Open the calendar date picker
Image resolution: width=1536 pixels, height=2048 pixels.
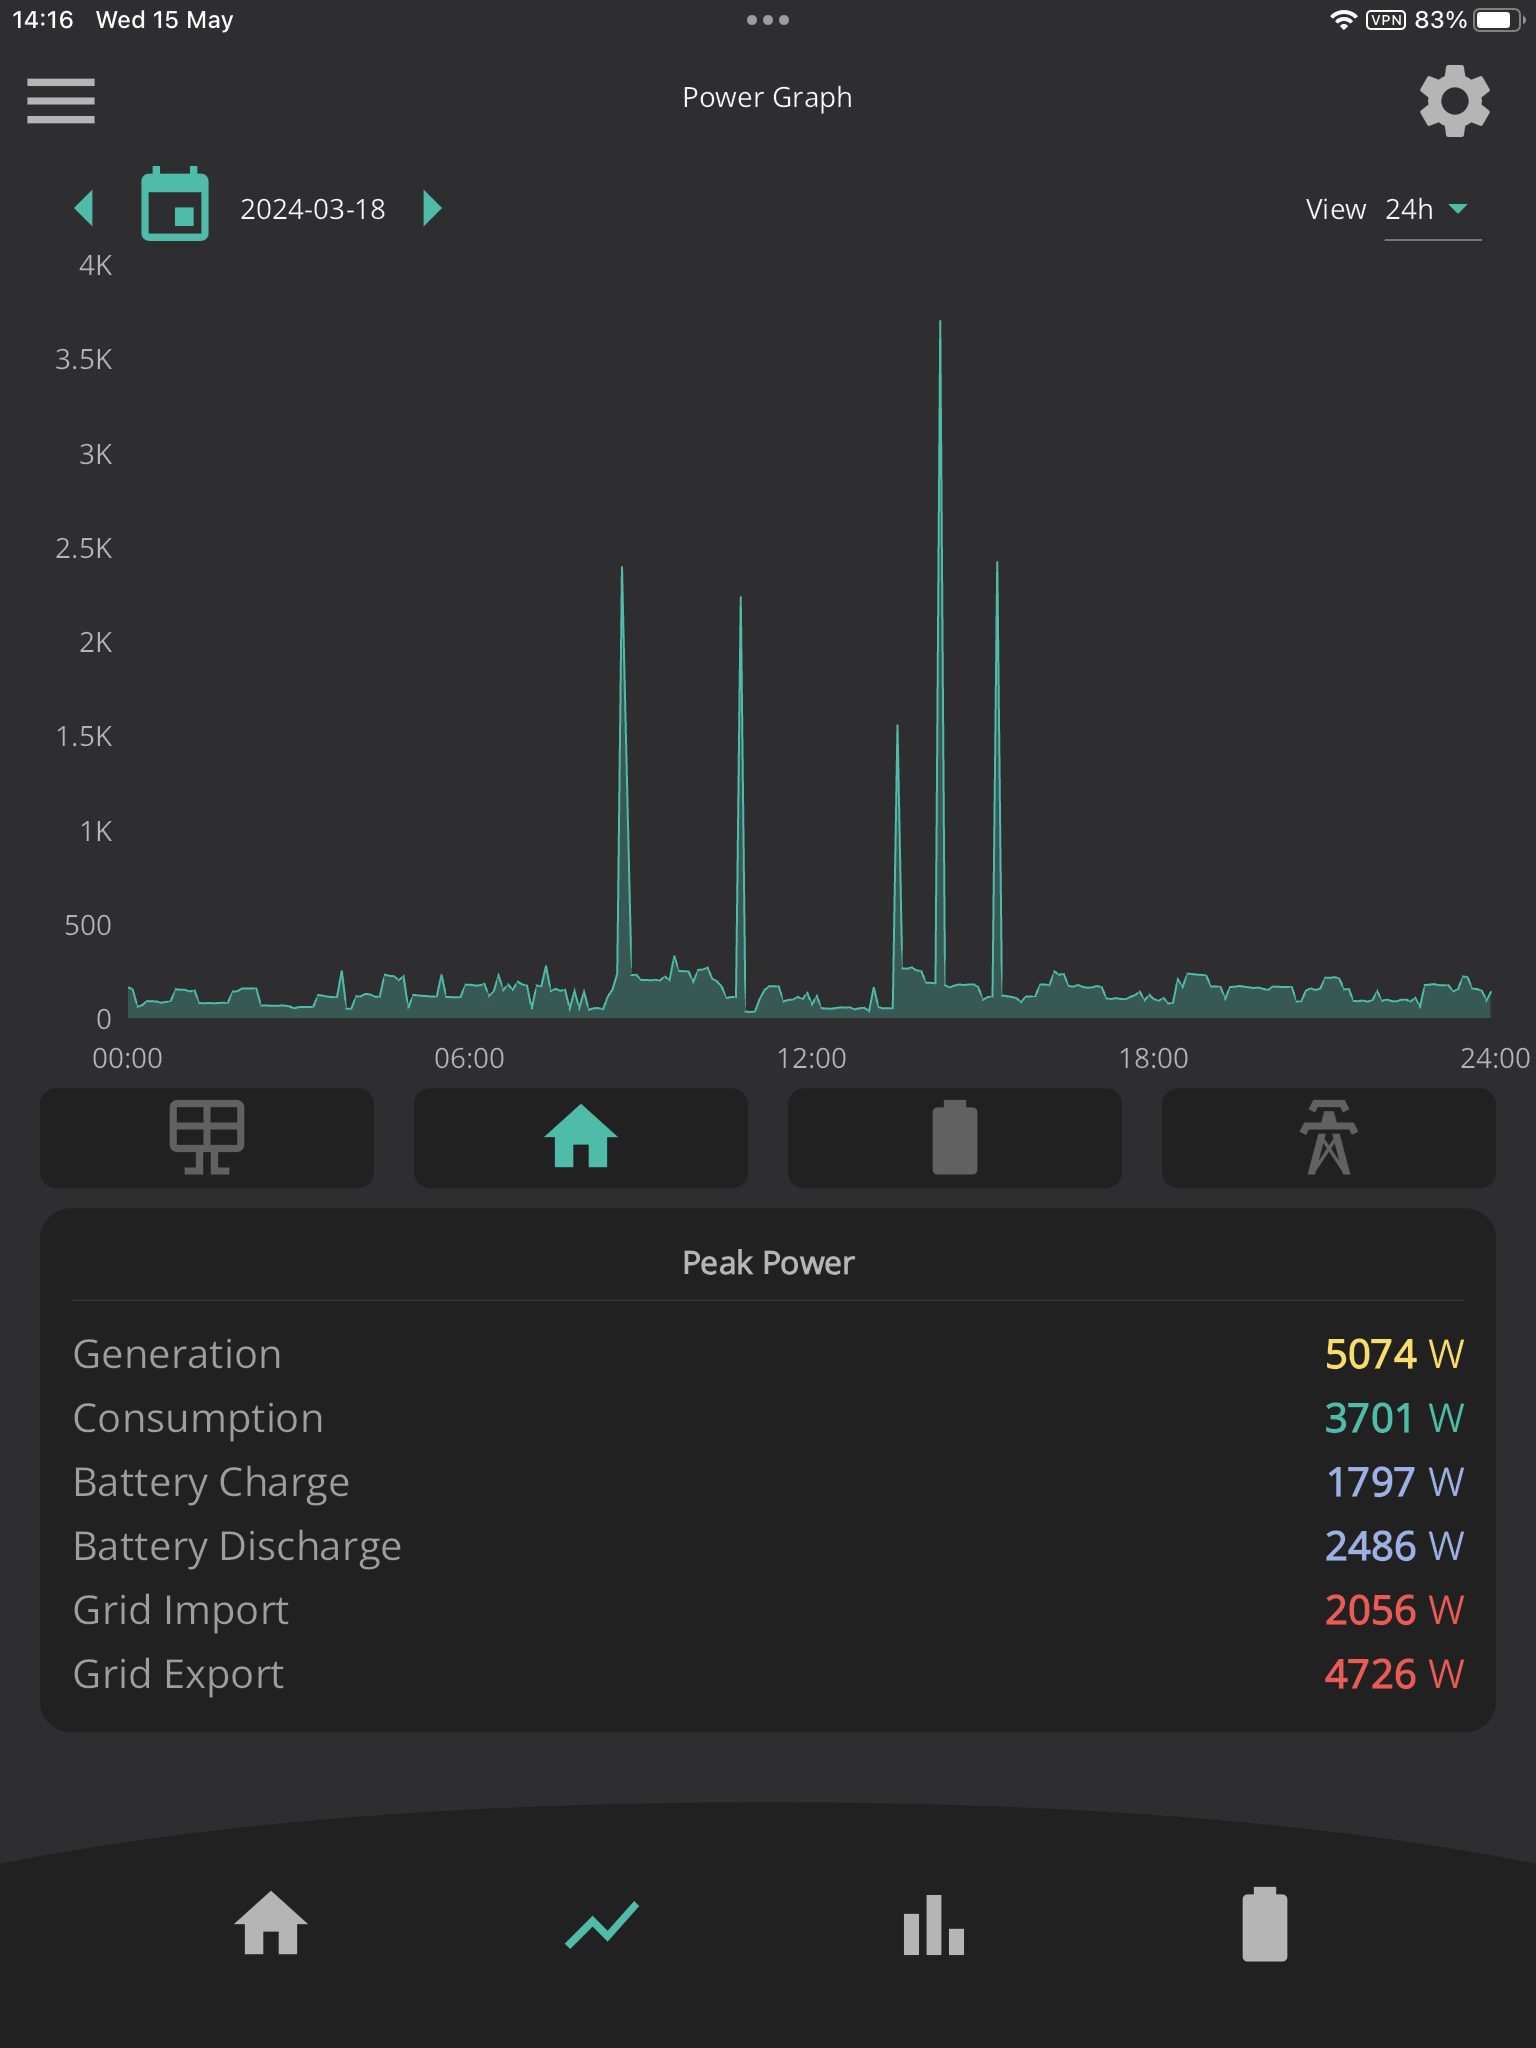[175, 205]
